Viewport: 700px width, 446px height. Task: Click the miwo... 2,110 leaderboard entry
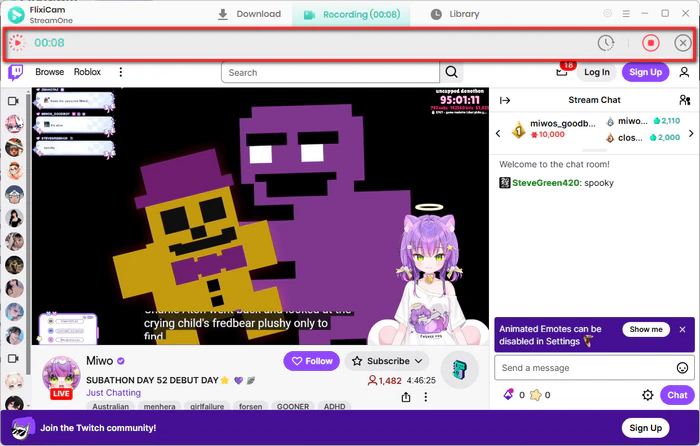tap(643, 121)
